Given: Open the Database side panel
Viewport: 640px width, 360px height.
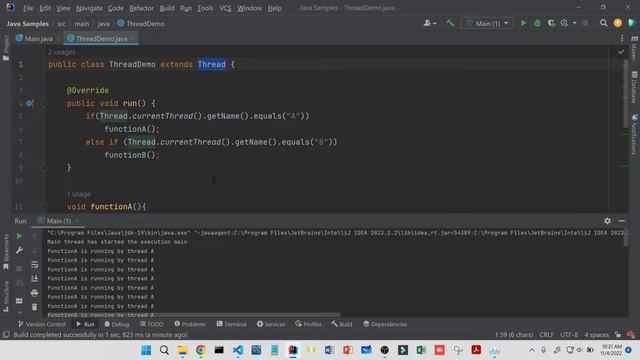Looking at the screenshot, I should [634, 87].
